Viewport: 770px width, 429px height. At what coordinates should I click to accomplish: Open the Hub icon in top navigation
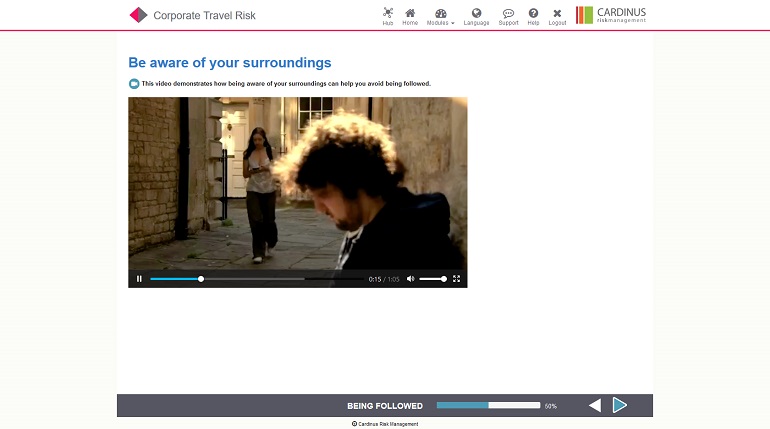[x=388, y=16]
